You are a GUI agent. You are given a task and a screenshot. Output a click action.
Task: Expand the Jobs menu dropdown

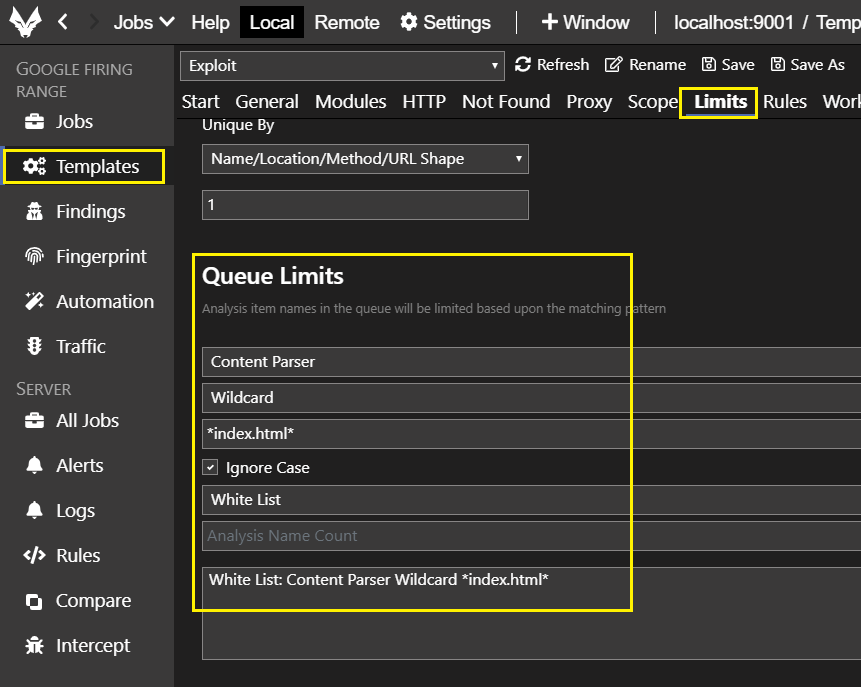[144, 22]
